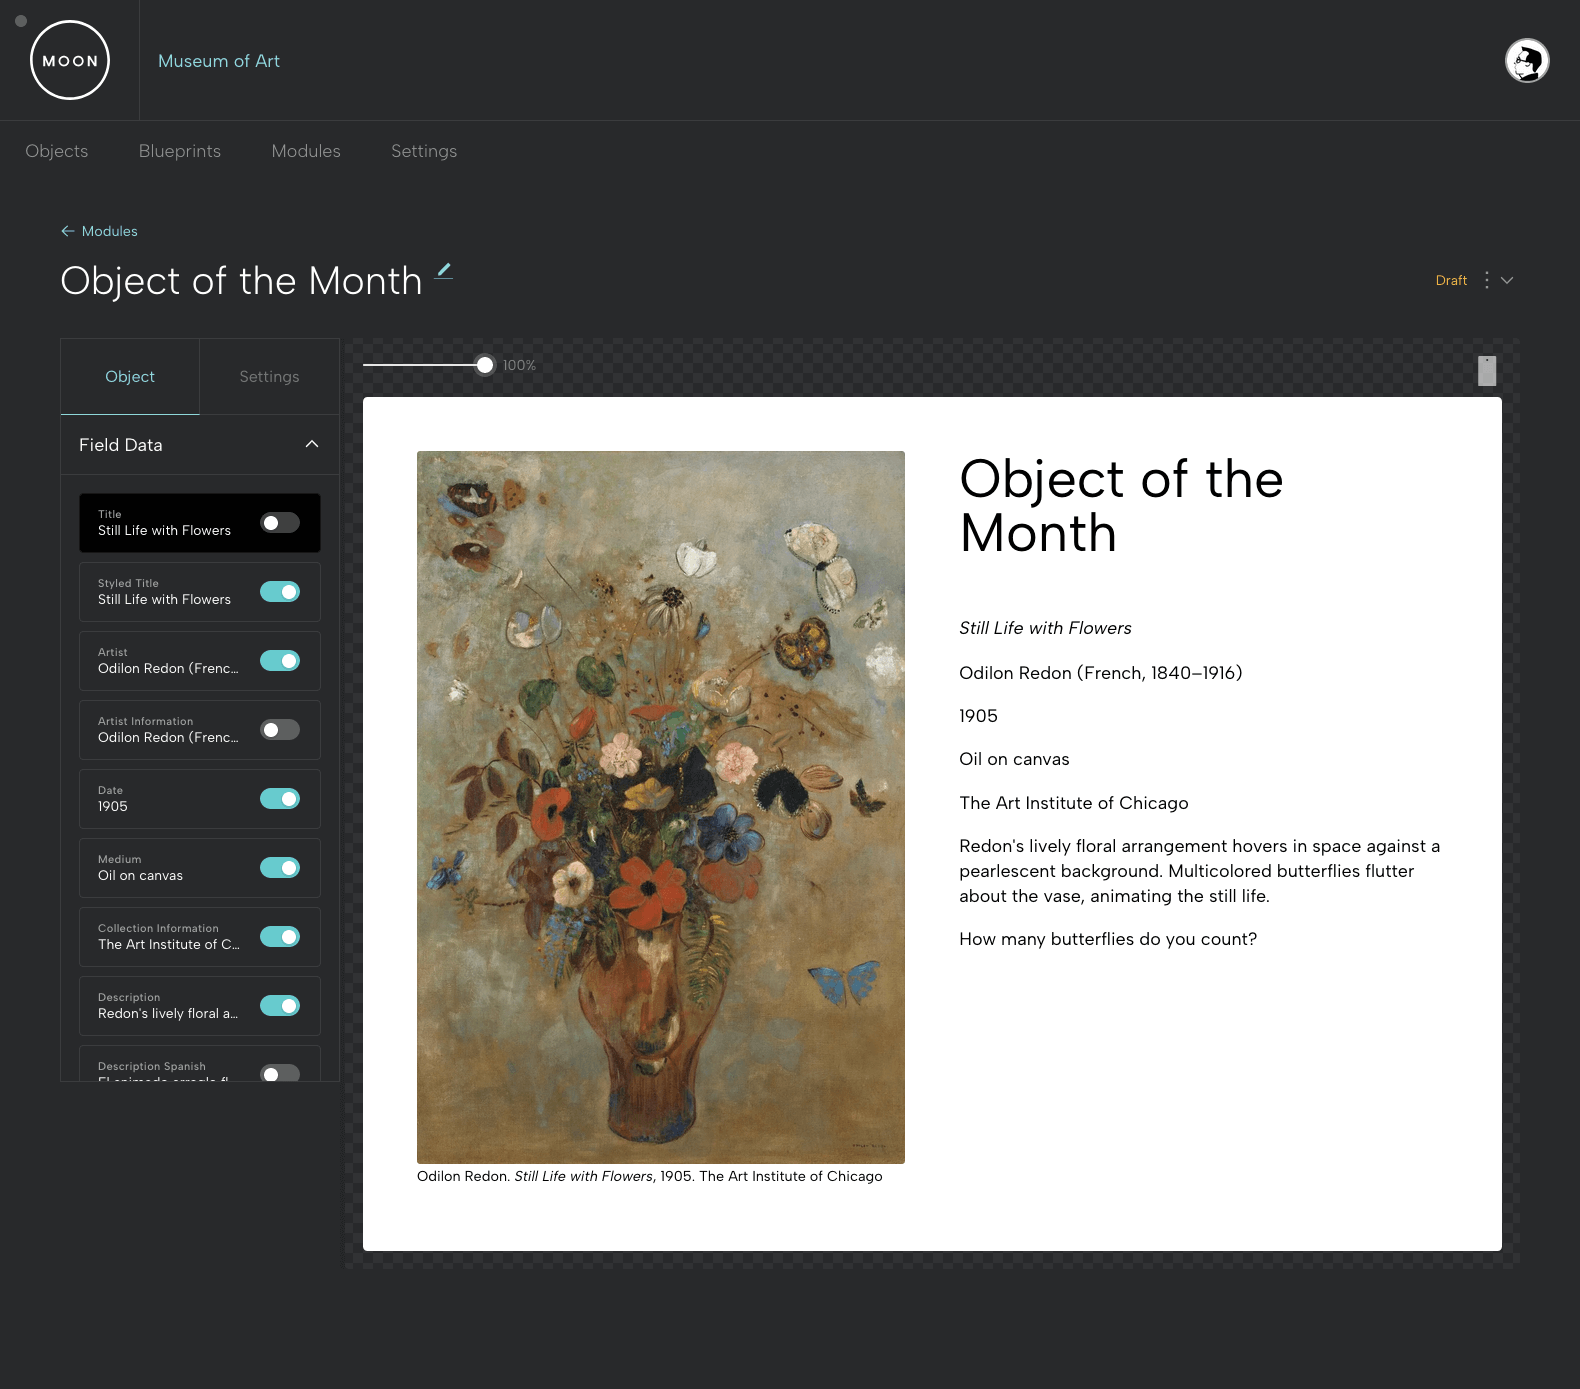Click the image caption under the painting

(649, 1176)
